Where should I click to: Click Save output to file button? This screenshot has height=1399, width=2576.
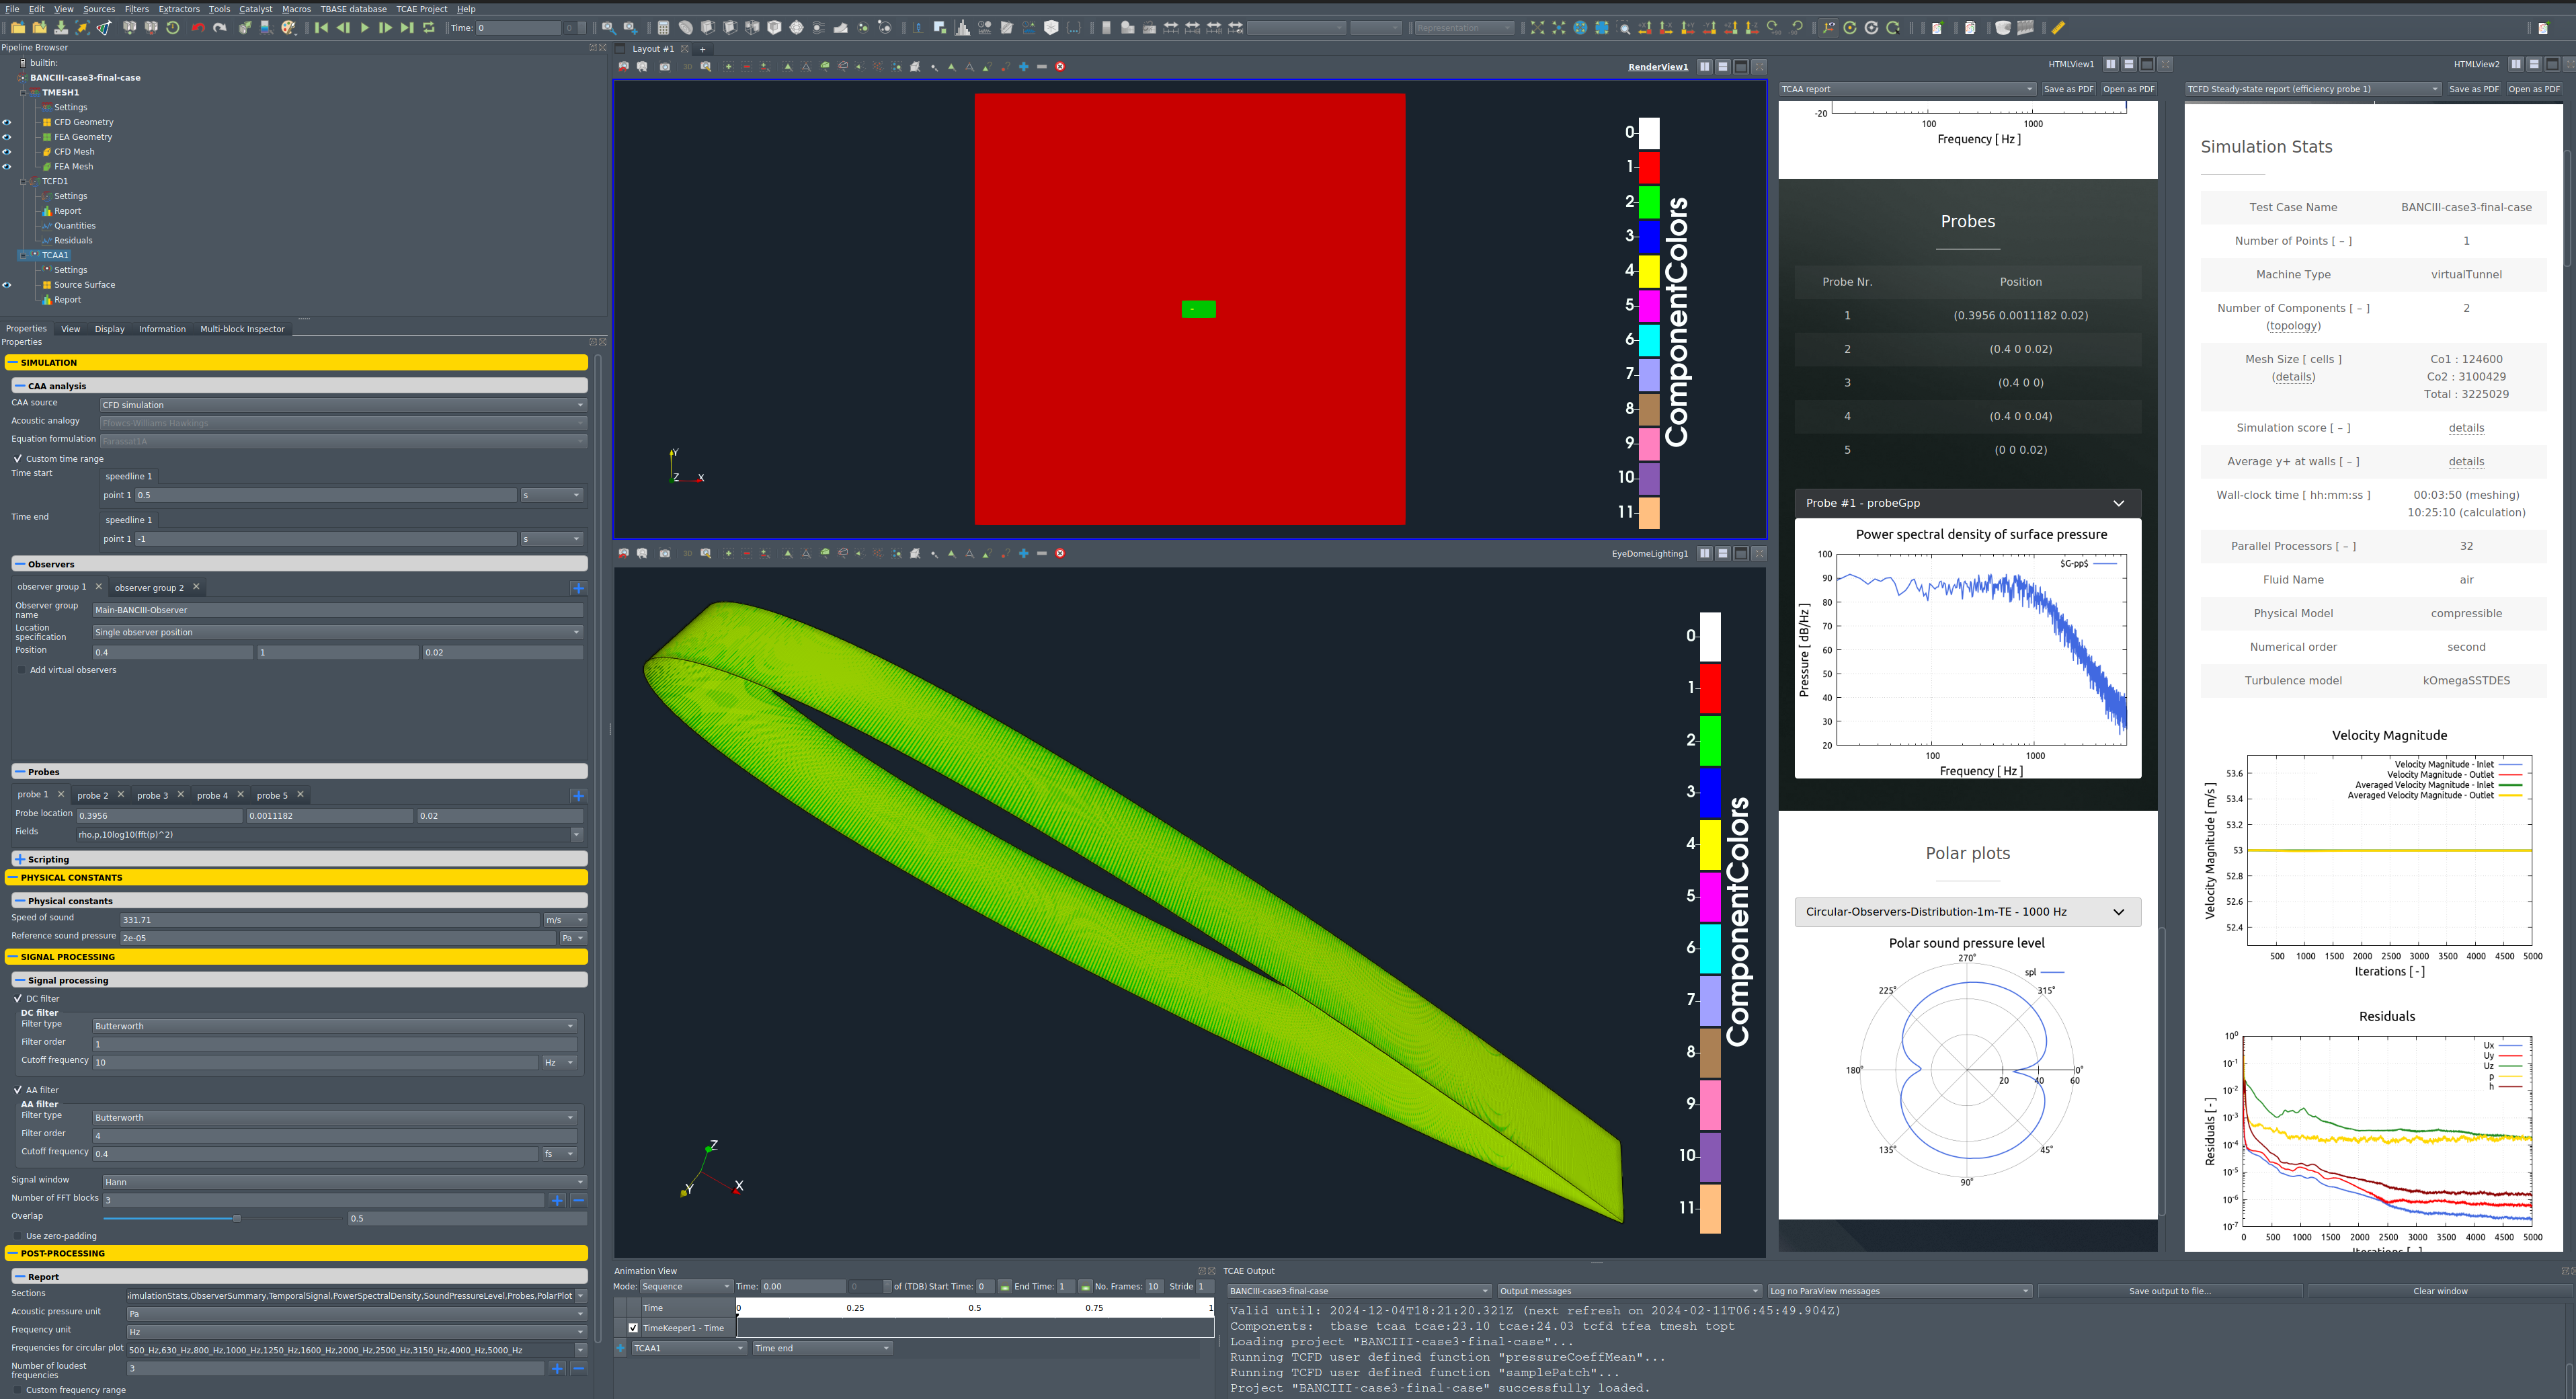(2169, 1291)
